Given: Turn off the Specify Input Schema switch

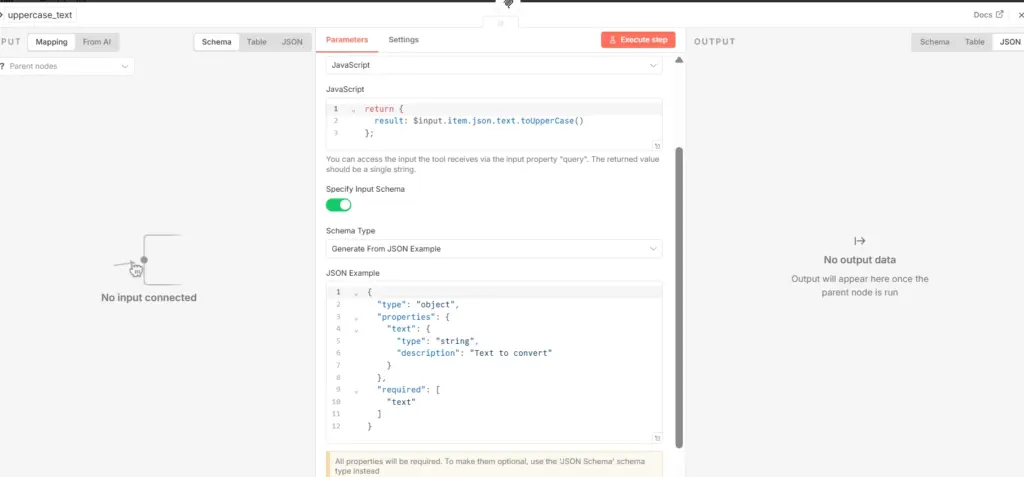Looking at the screenshot, I should pos(338,205).
